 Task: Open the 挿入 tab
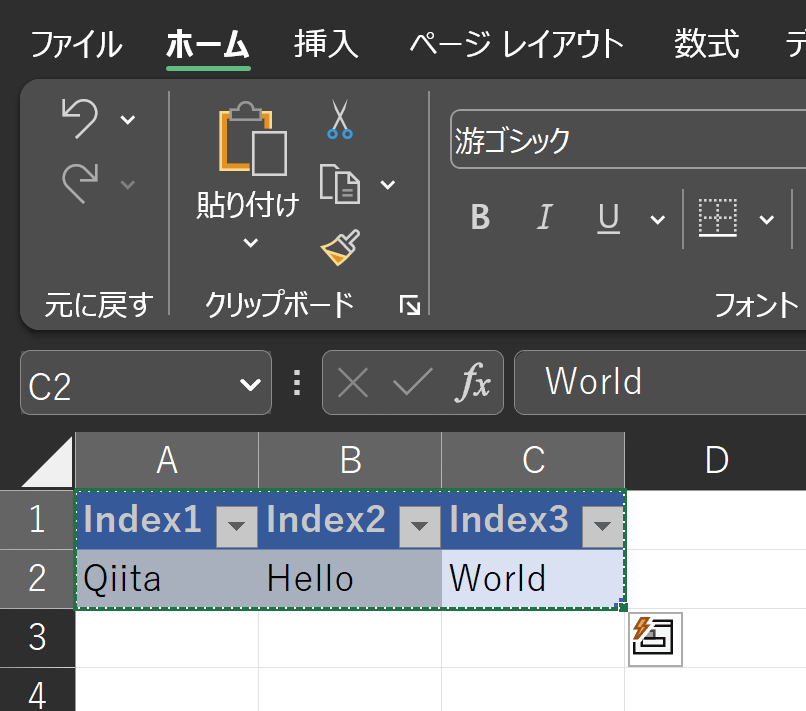[325, 44]
